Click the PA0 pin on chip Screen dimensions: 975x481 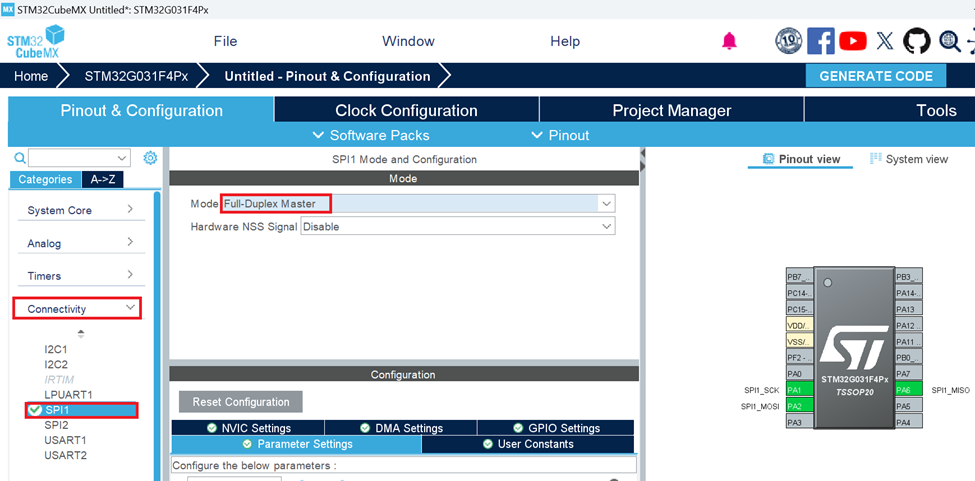800,373
